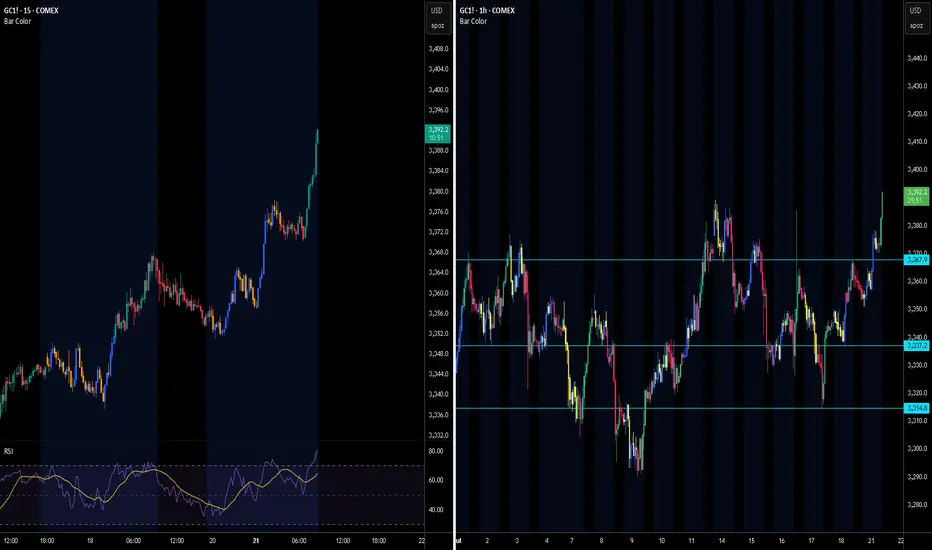Click current price label 3,392.2 with 10:51 countdown
Image resolution: width=932 pixels, height=550 pixels.
pos(438,134)
